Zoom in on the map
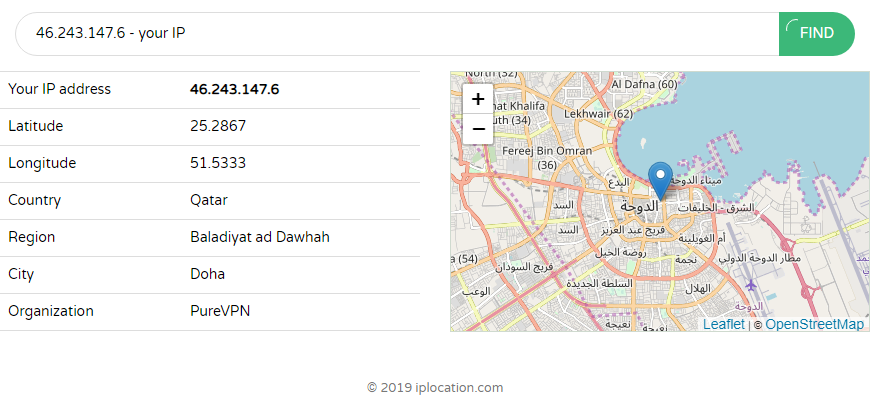This screenshot has width=882, height=403. pos(478,99)
